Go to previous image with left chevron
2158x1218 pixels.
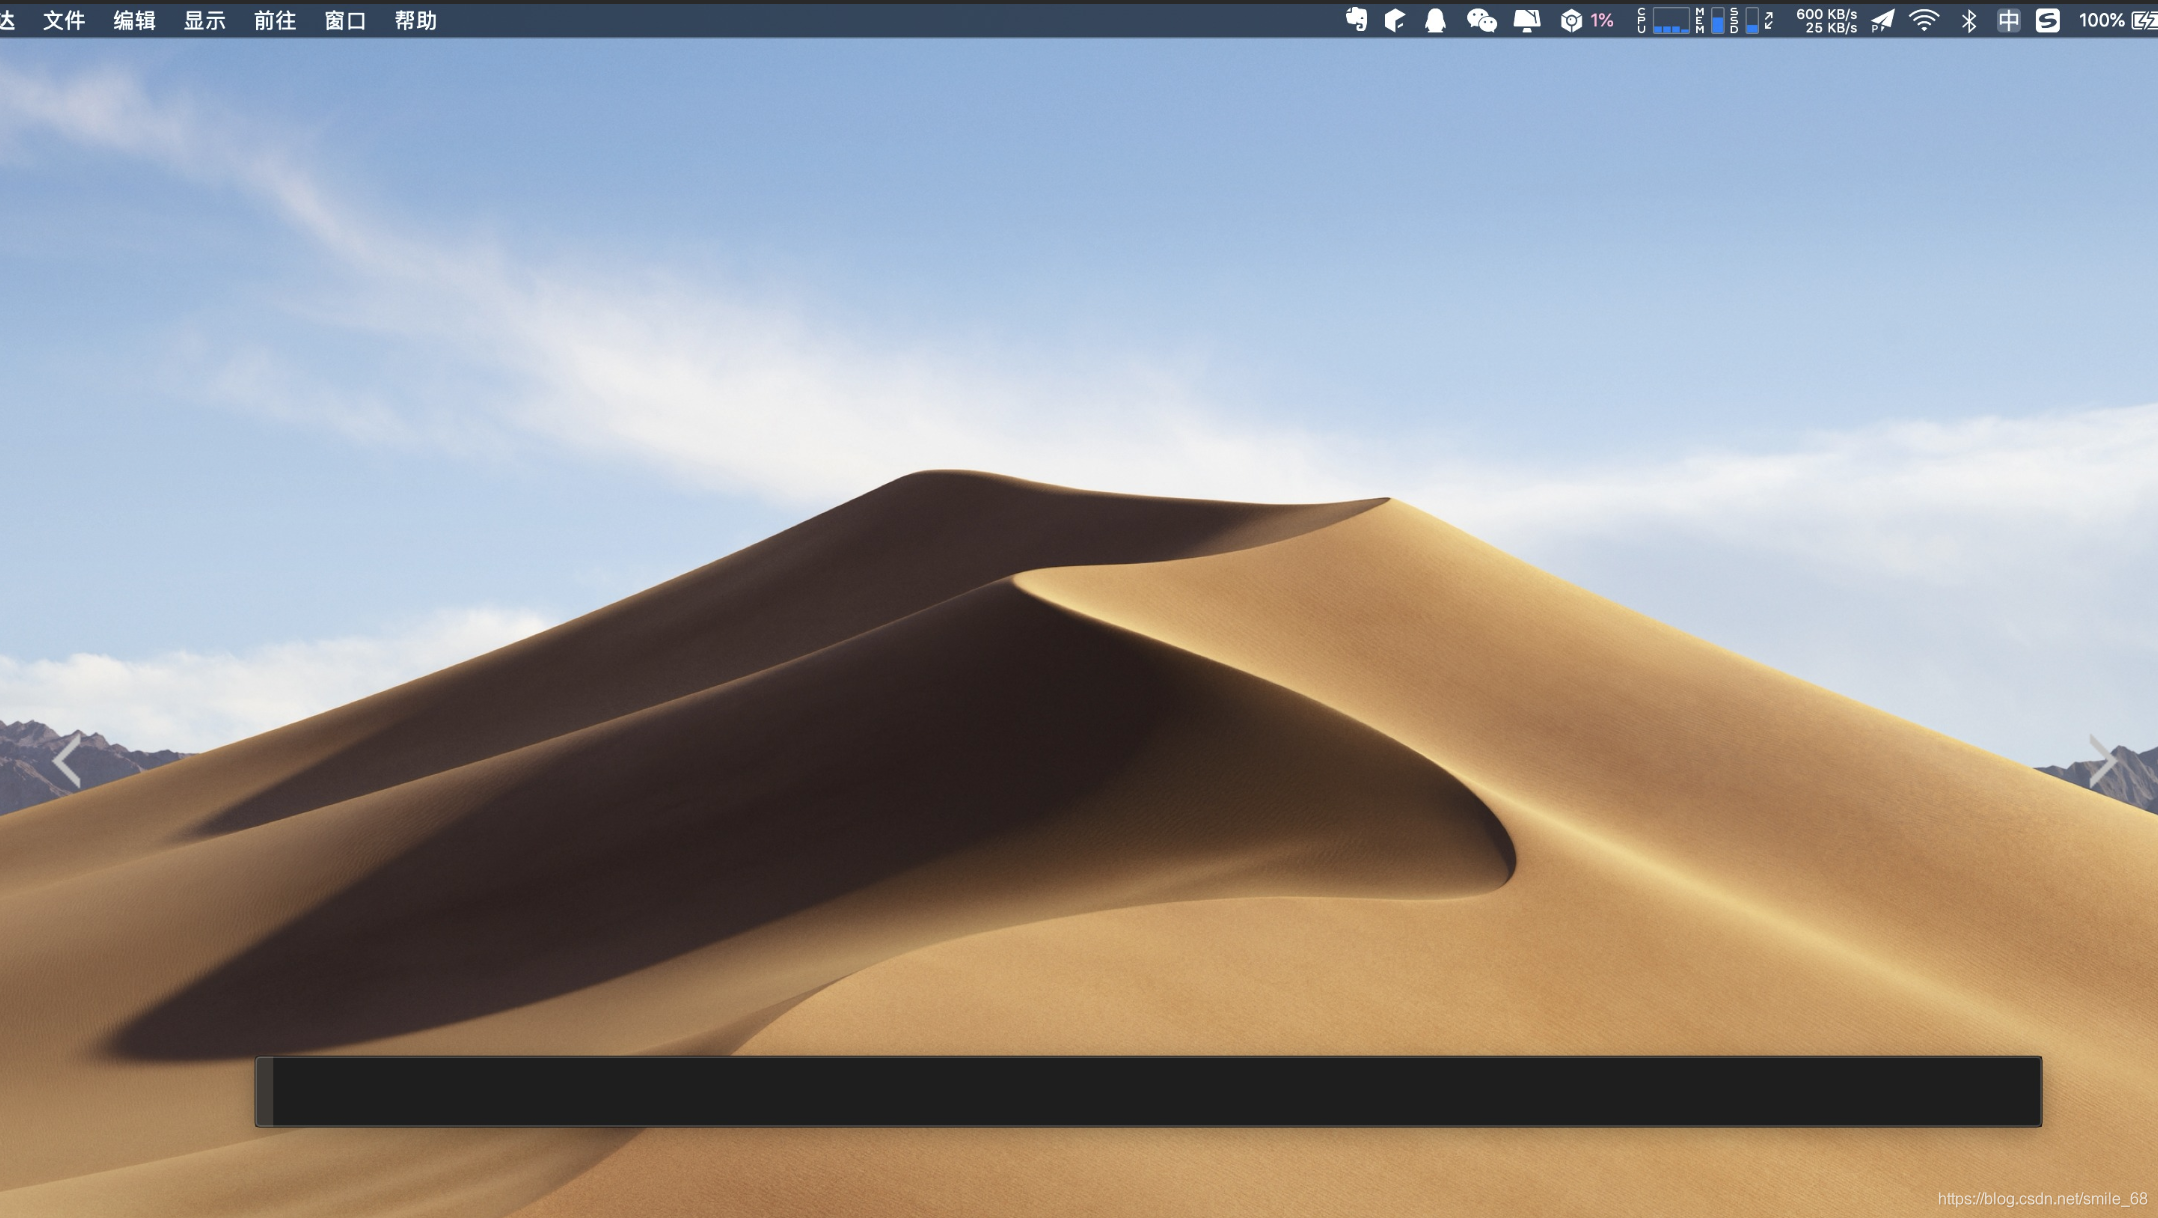coord(67,761)
